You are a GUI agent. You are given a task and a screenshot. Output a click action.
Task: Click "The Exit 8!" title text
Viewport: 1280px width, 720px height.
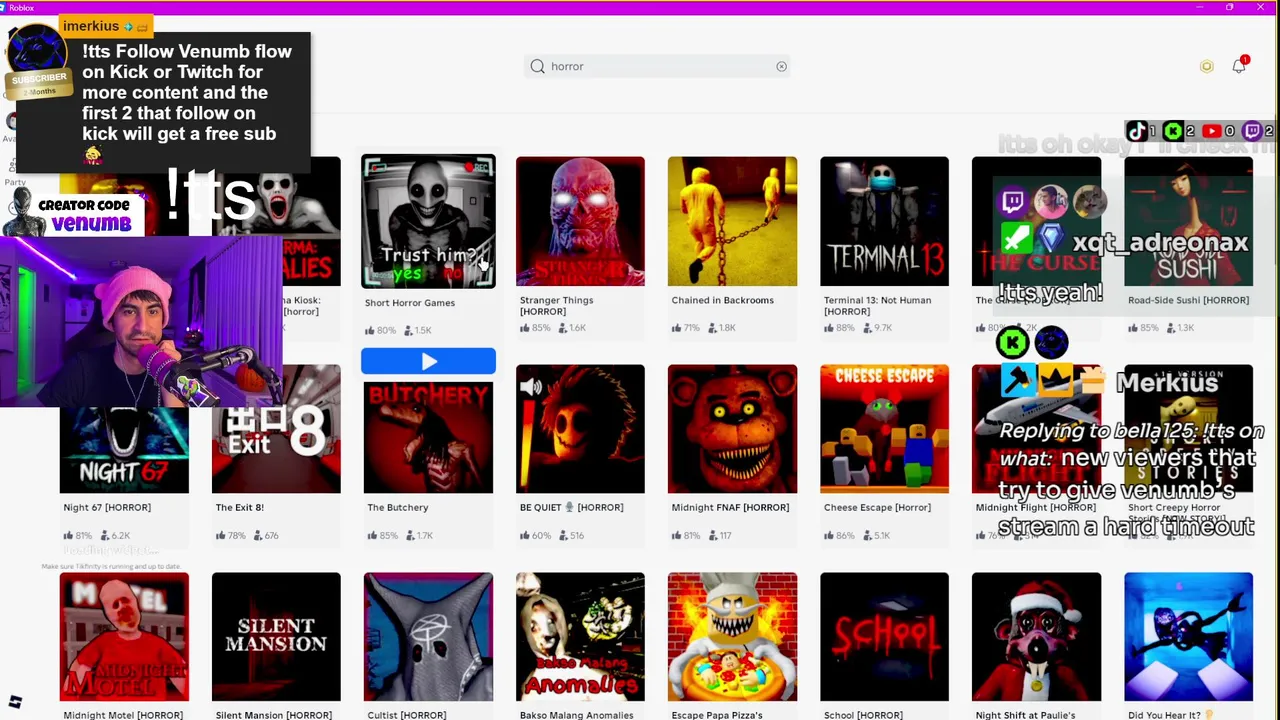239,507
